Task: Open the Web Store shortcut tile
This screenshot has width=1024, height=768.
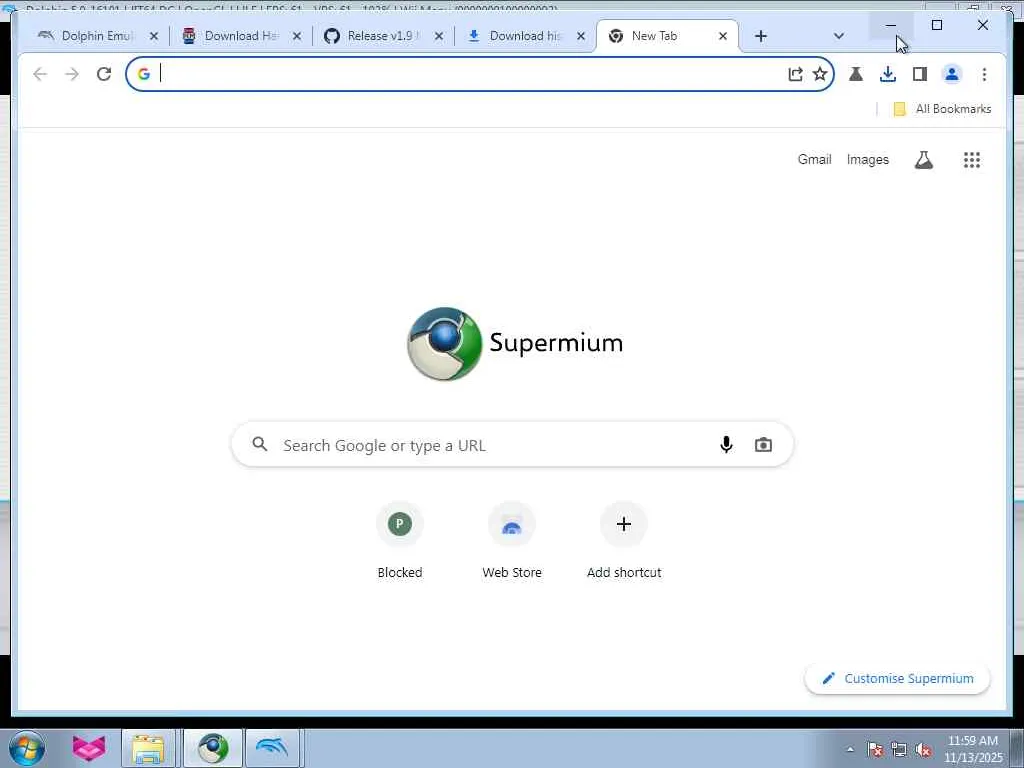Action: coord(512,541)
